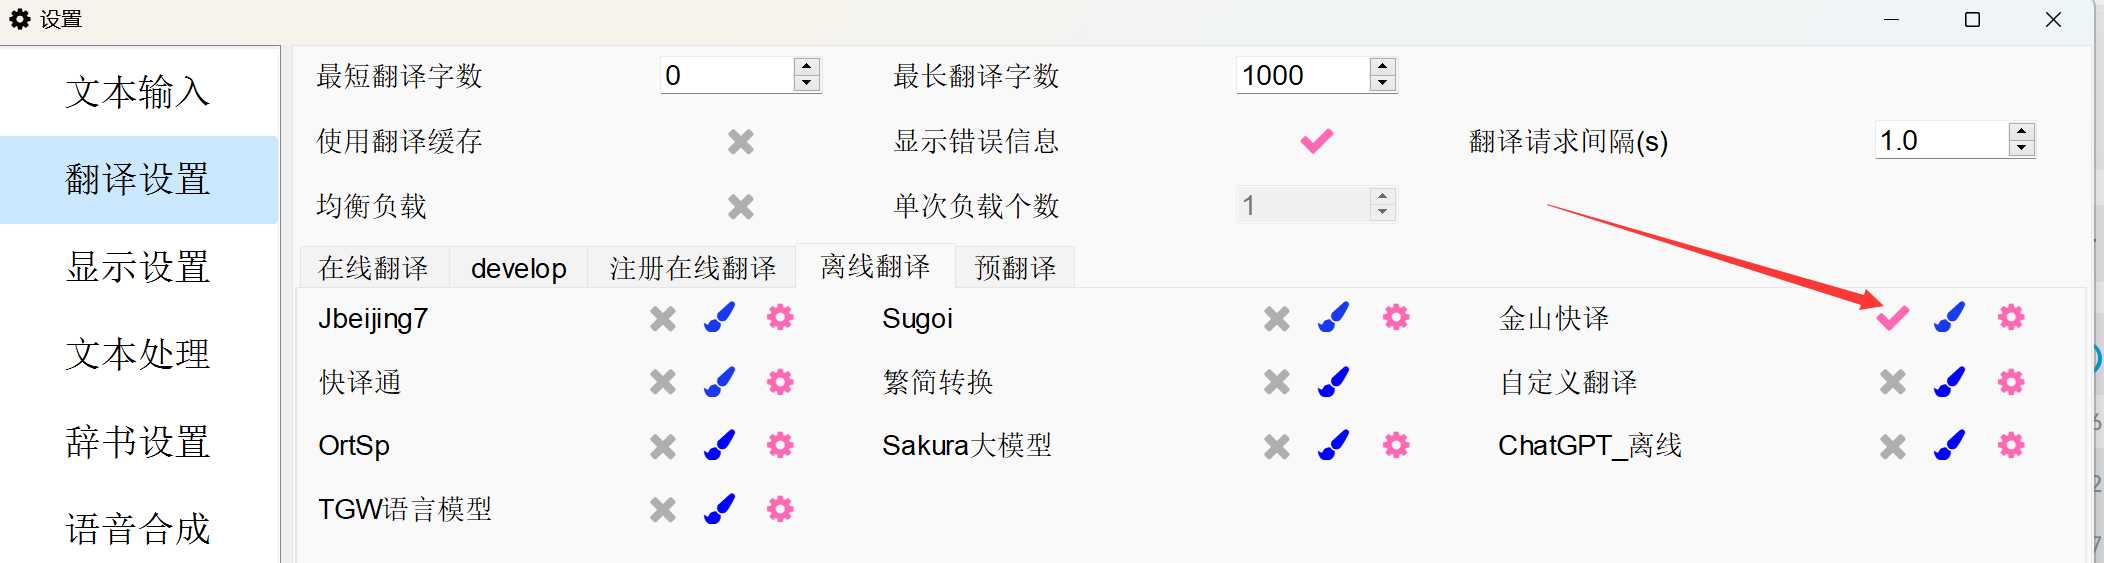This screenshot has width=2104, height=563.
Task: Open the 自定义翻译 gear settings icon
Action: pyautogui.click(x=2011, y=382)
